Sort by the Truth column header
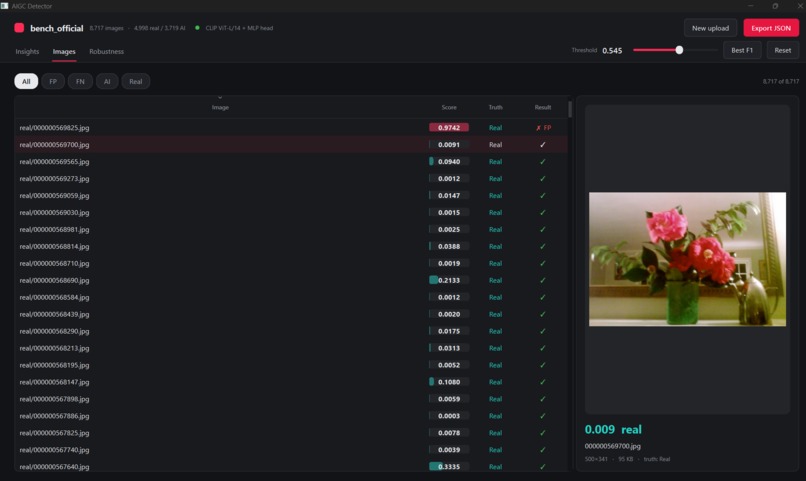Image resolution: width=806 pixels, height=481 pixels. tap(496, 107)
